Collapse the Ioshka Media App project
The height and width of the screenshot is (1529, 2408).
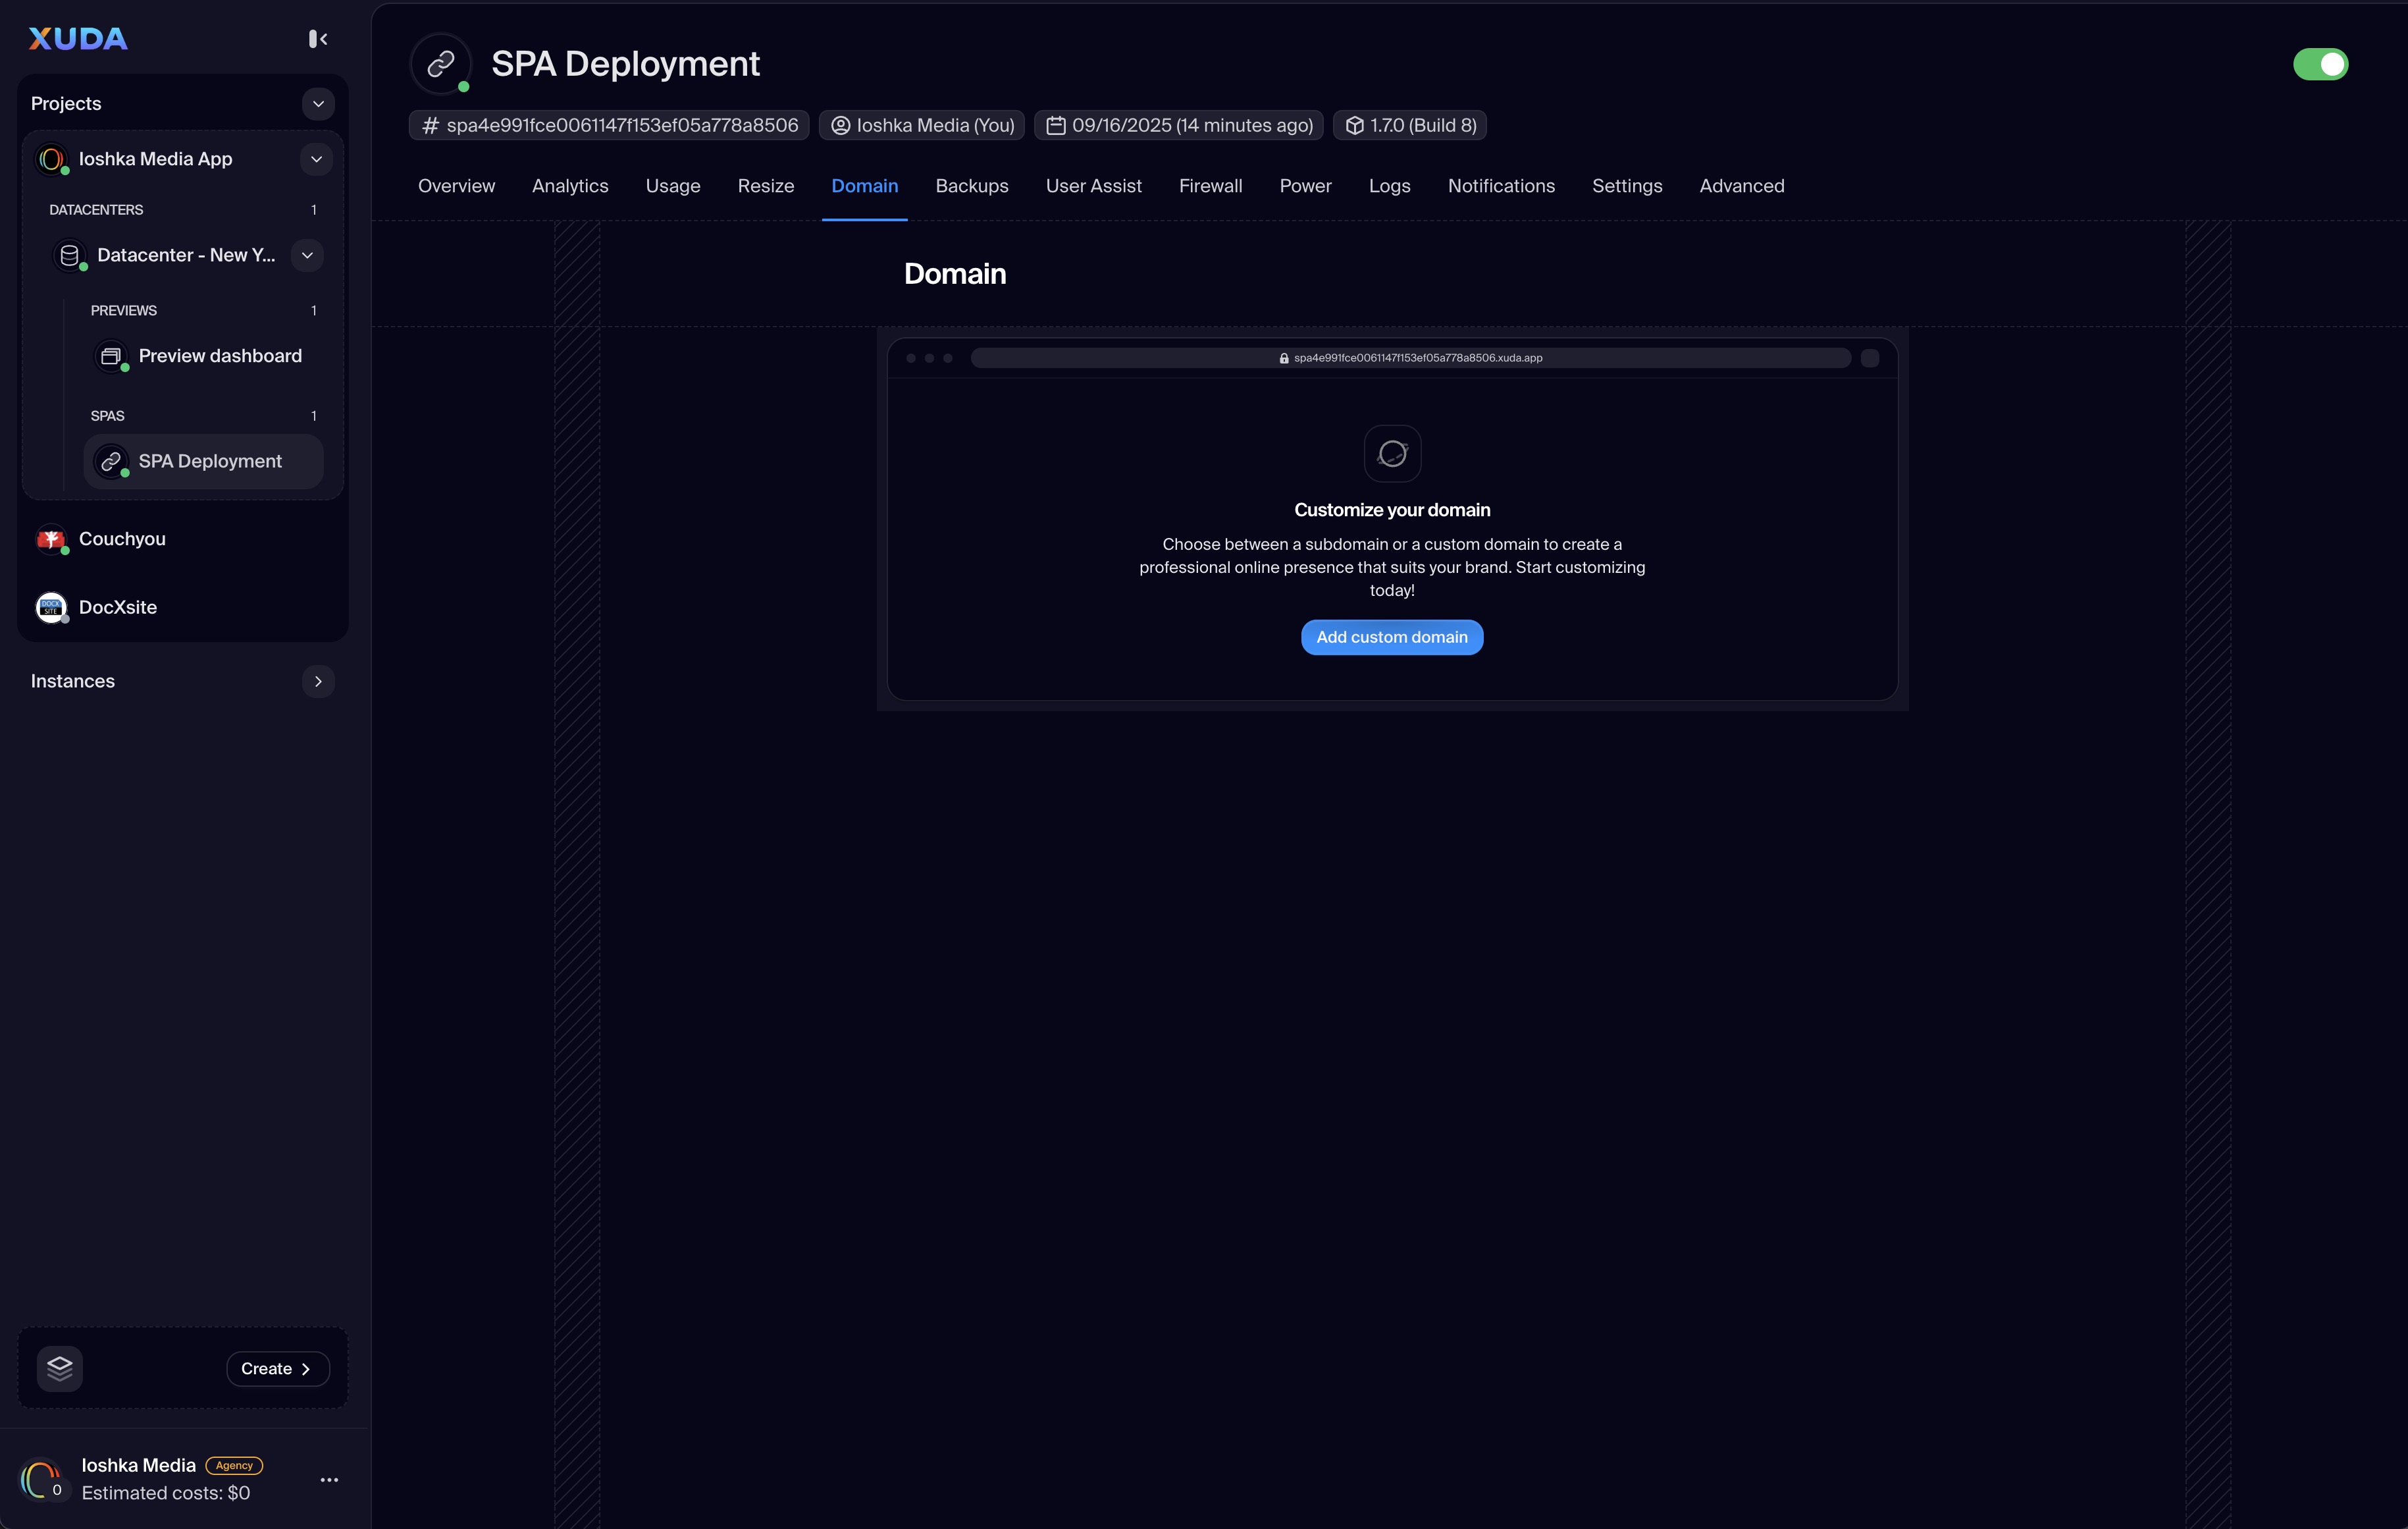pyautogui.click(x=316, y=159)
